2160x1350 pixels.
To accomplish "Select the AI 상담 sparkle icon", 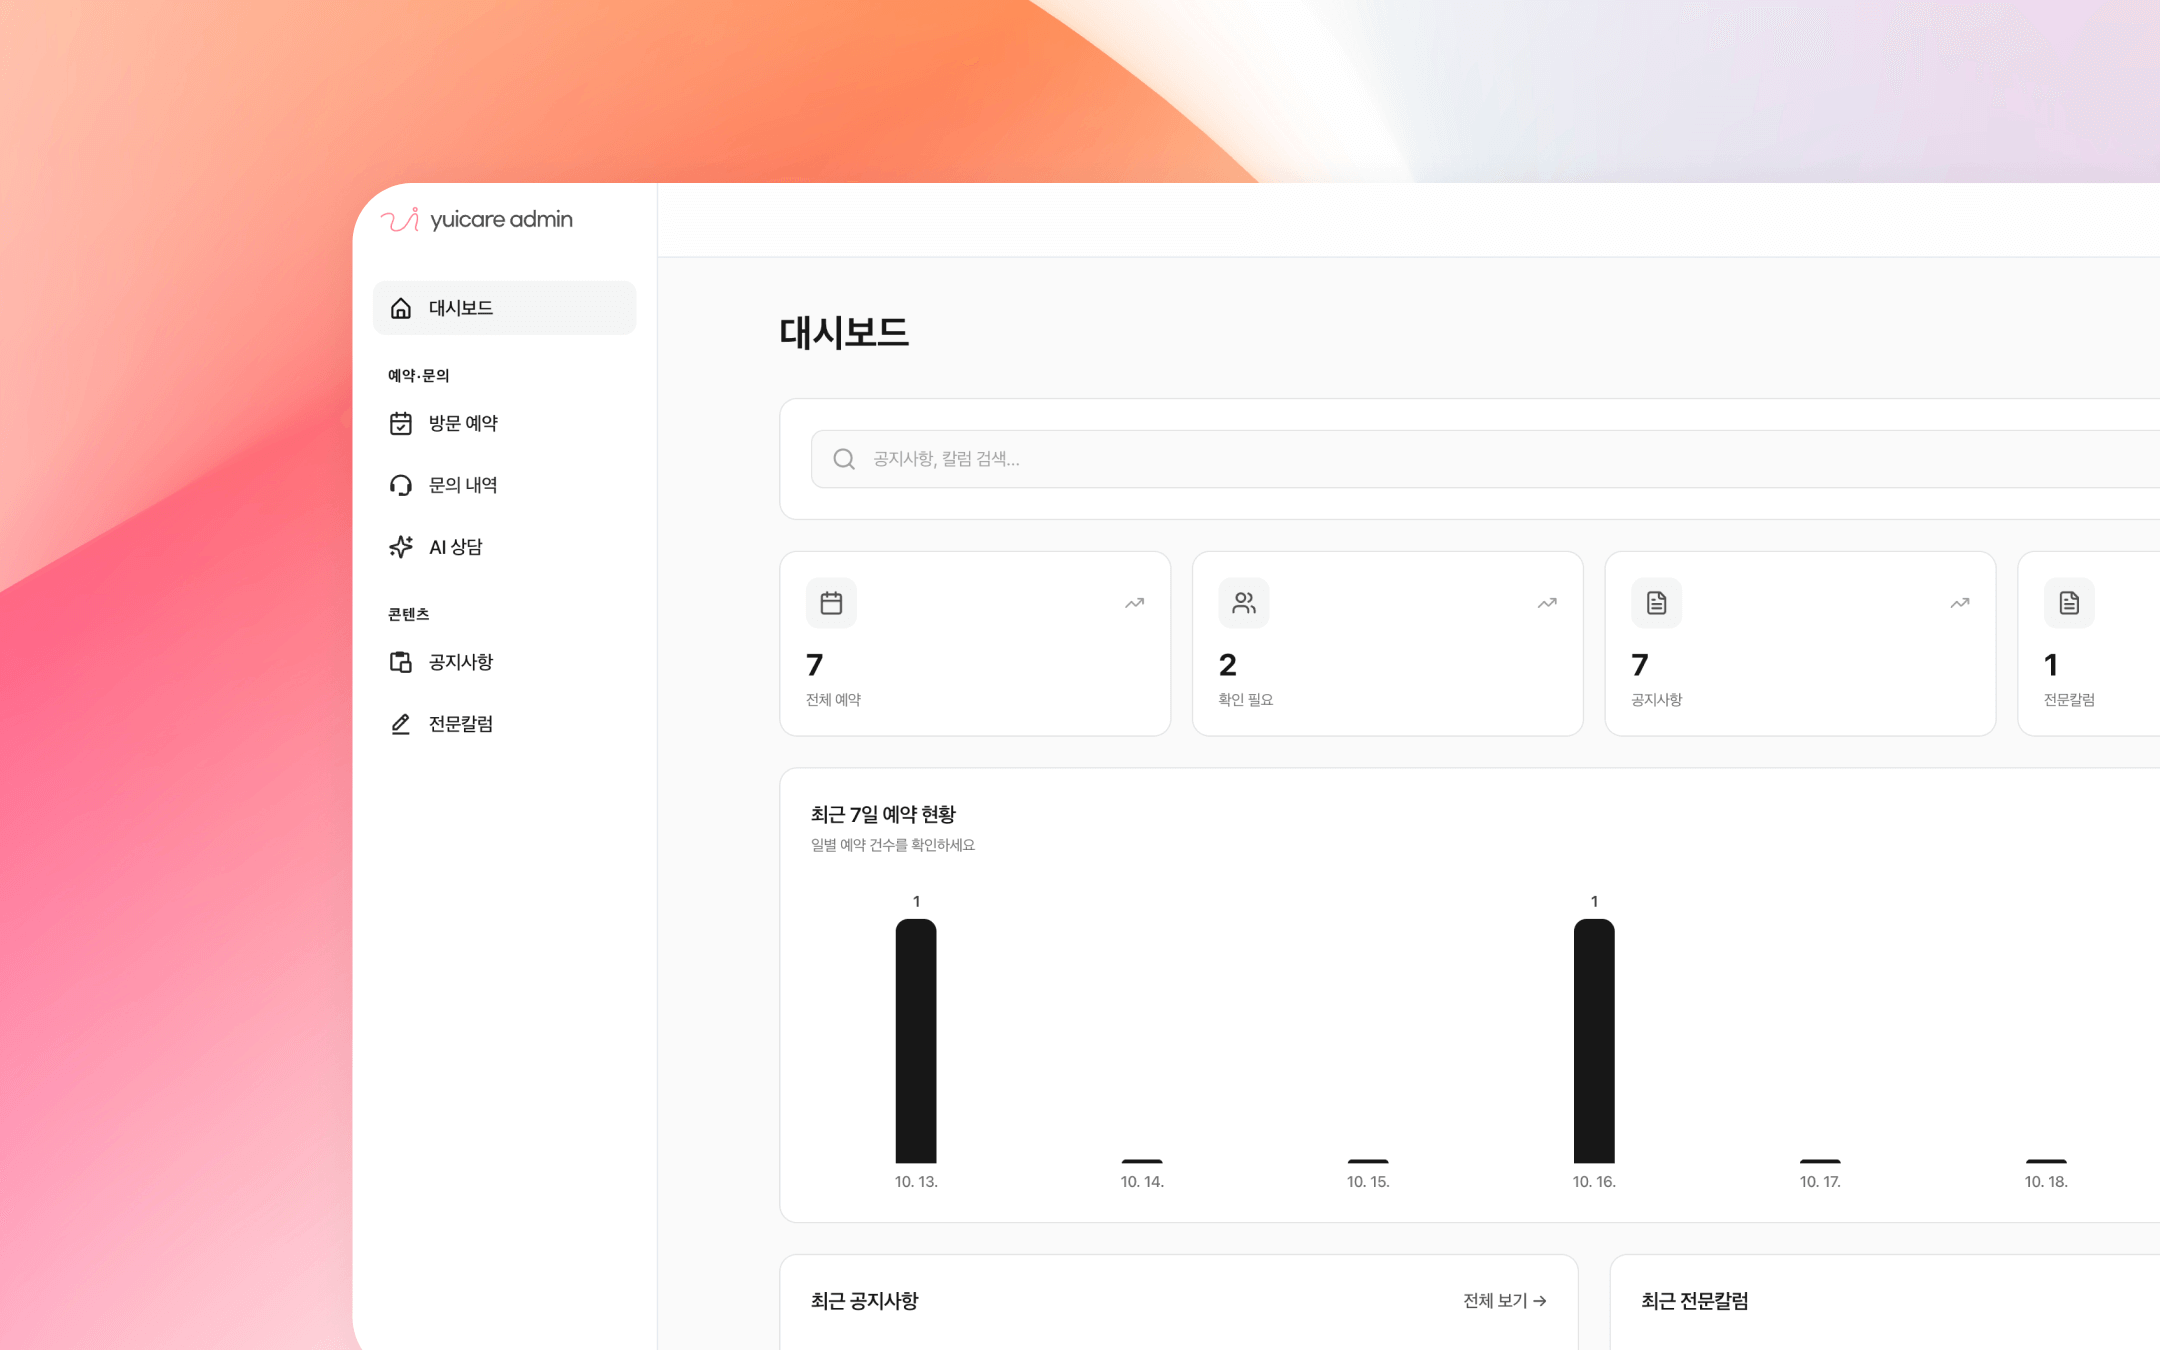I will pyautogui.click(x=401, y=546).
